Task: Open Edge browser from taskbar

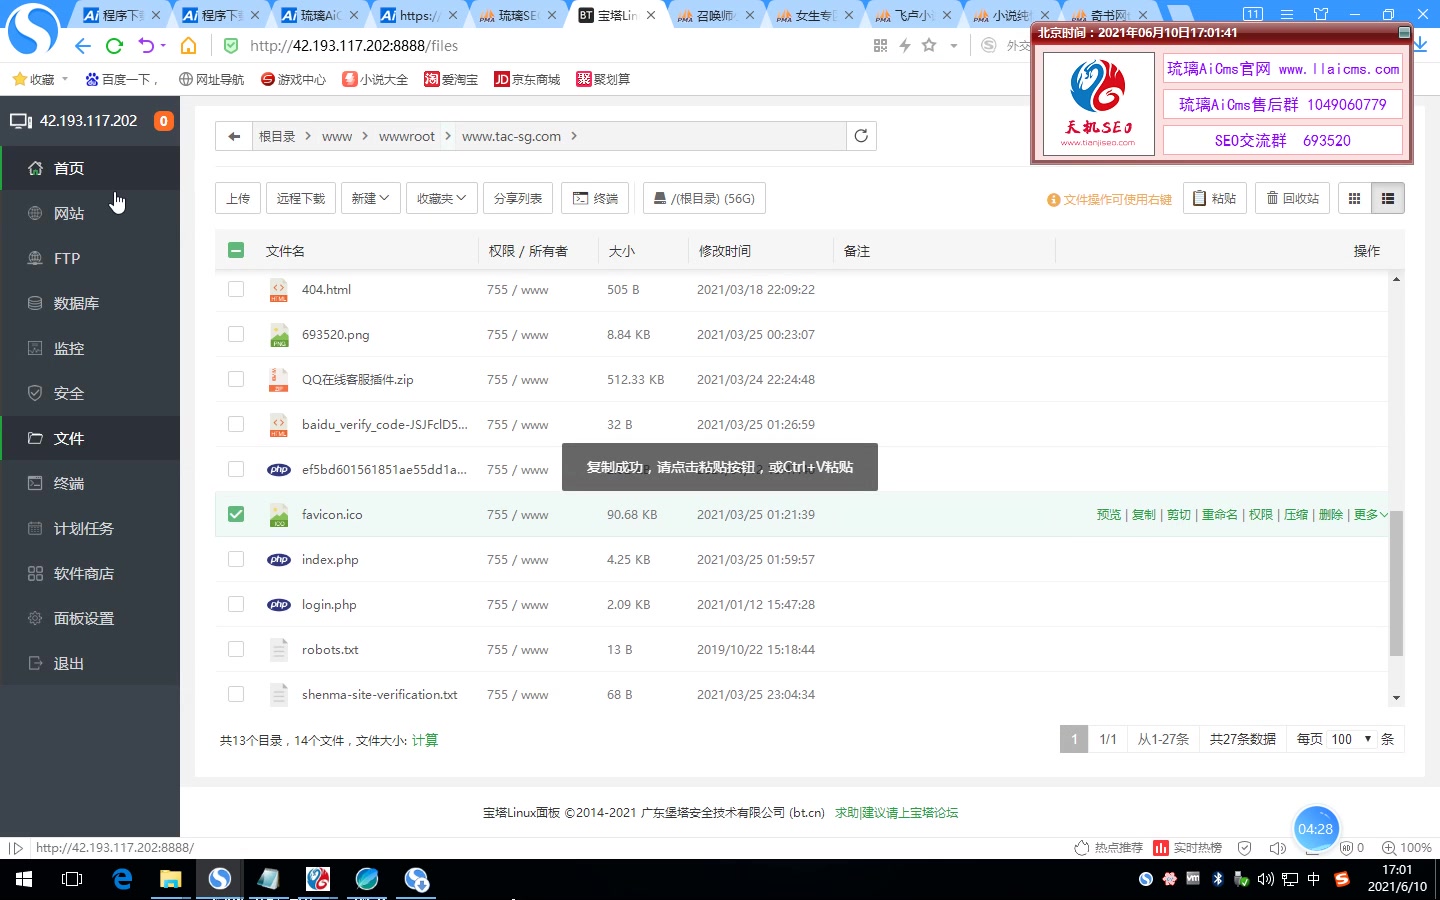Action: point(122,879)
